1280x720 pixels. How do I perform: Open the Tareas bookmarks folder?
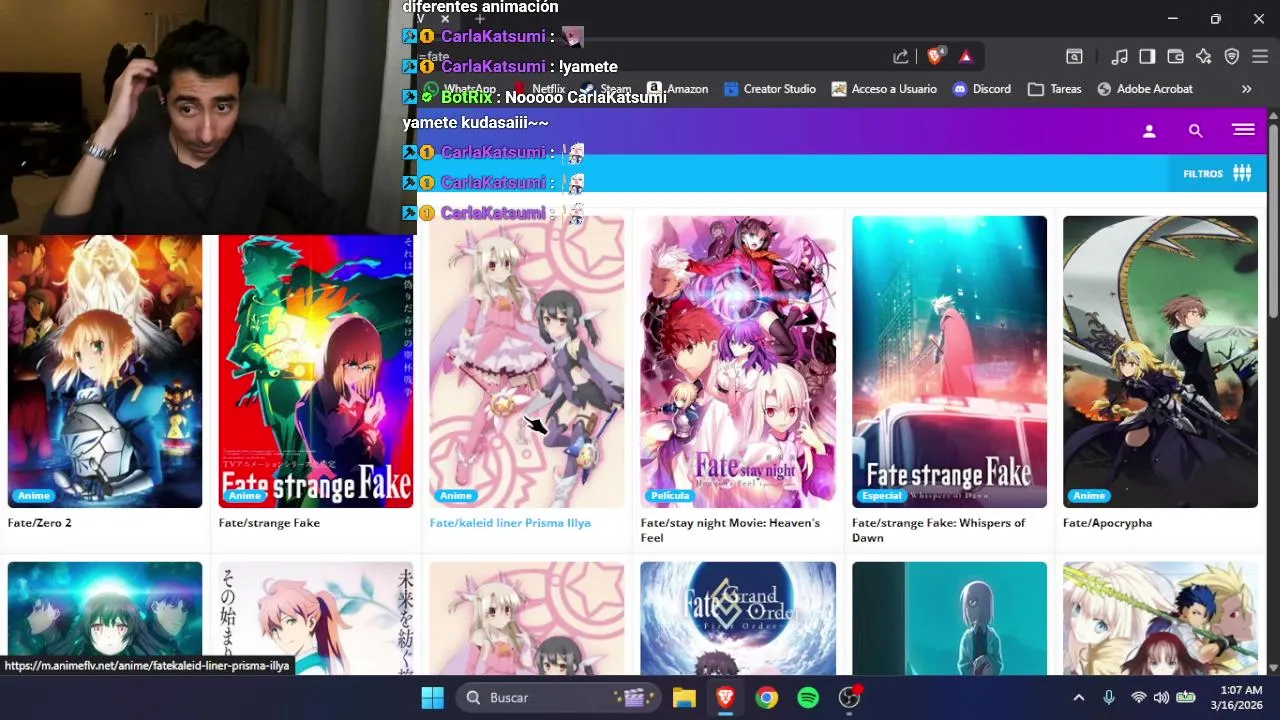point(1054,89)
